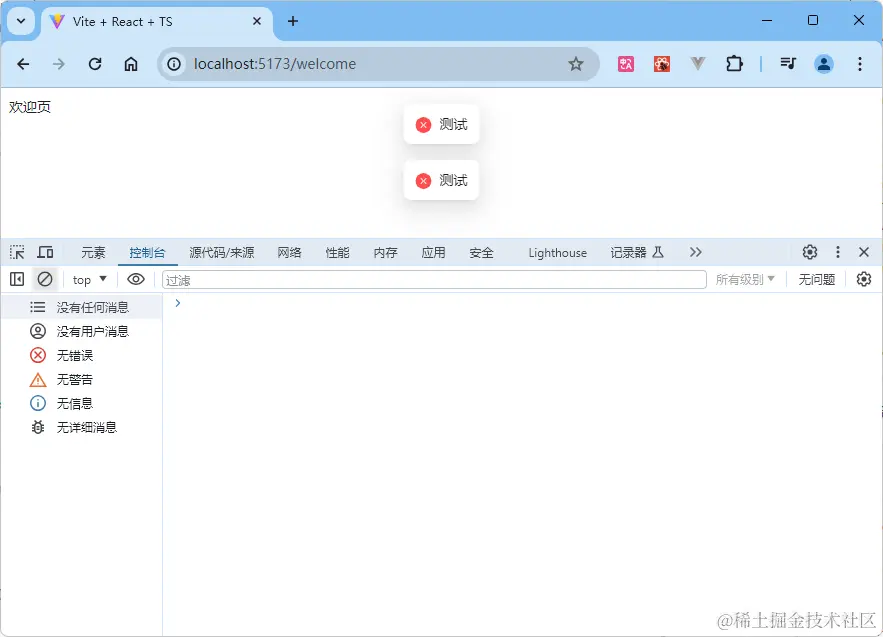Image resolution: width=883 pixels, height=637 pixels.
Task: Open the user profile avatar
Action: 823,64
